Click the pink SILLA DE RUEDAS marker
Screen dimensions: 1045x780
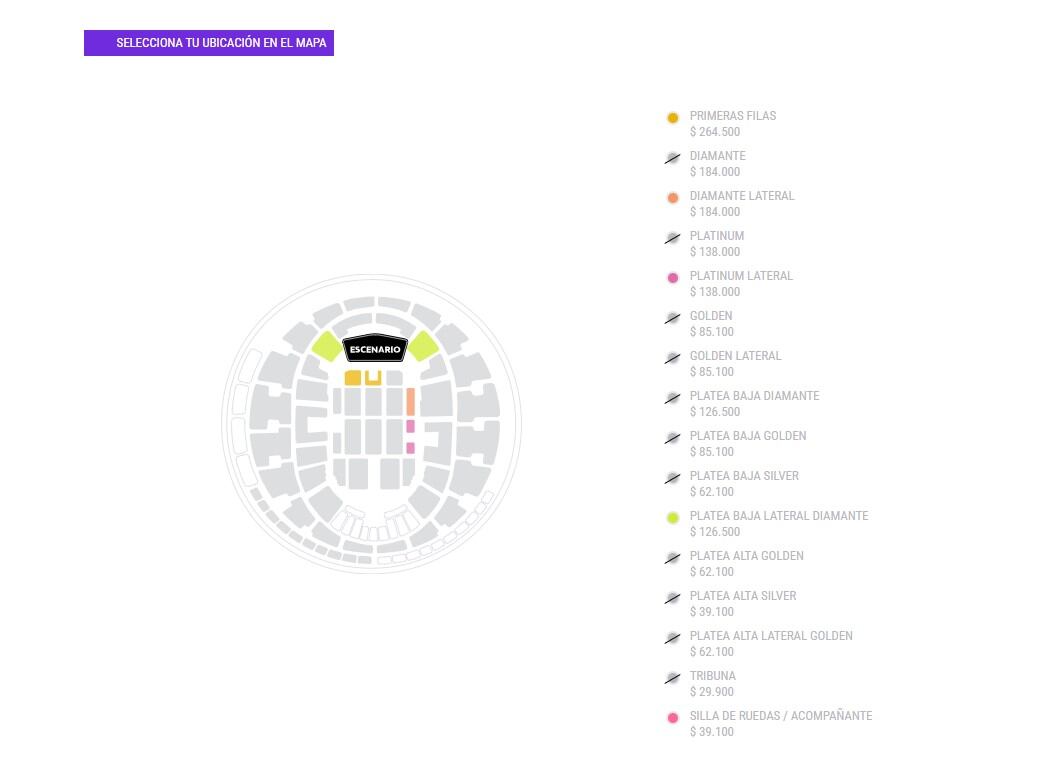[673, 717]
